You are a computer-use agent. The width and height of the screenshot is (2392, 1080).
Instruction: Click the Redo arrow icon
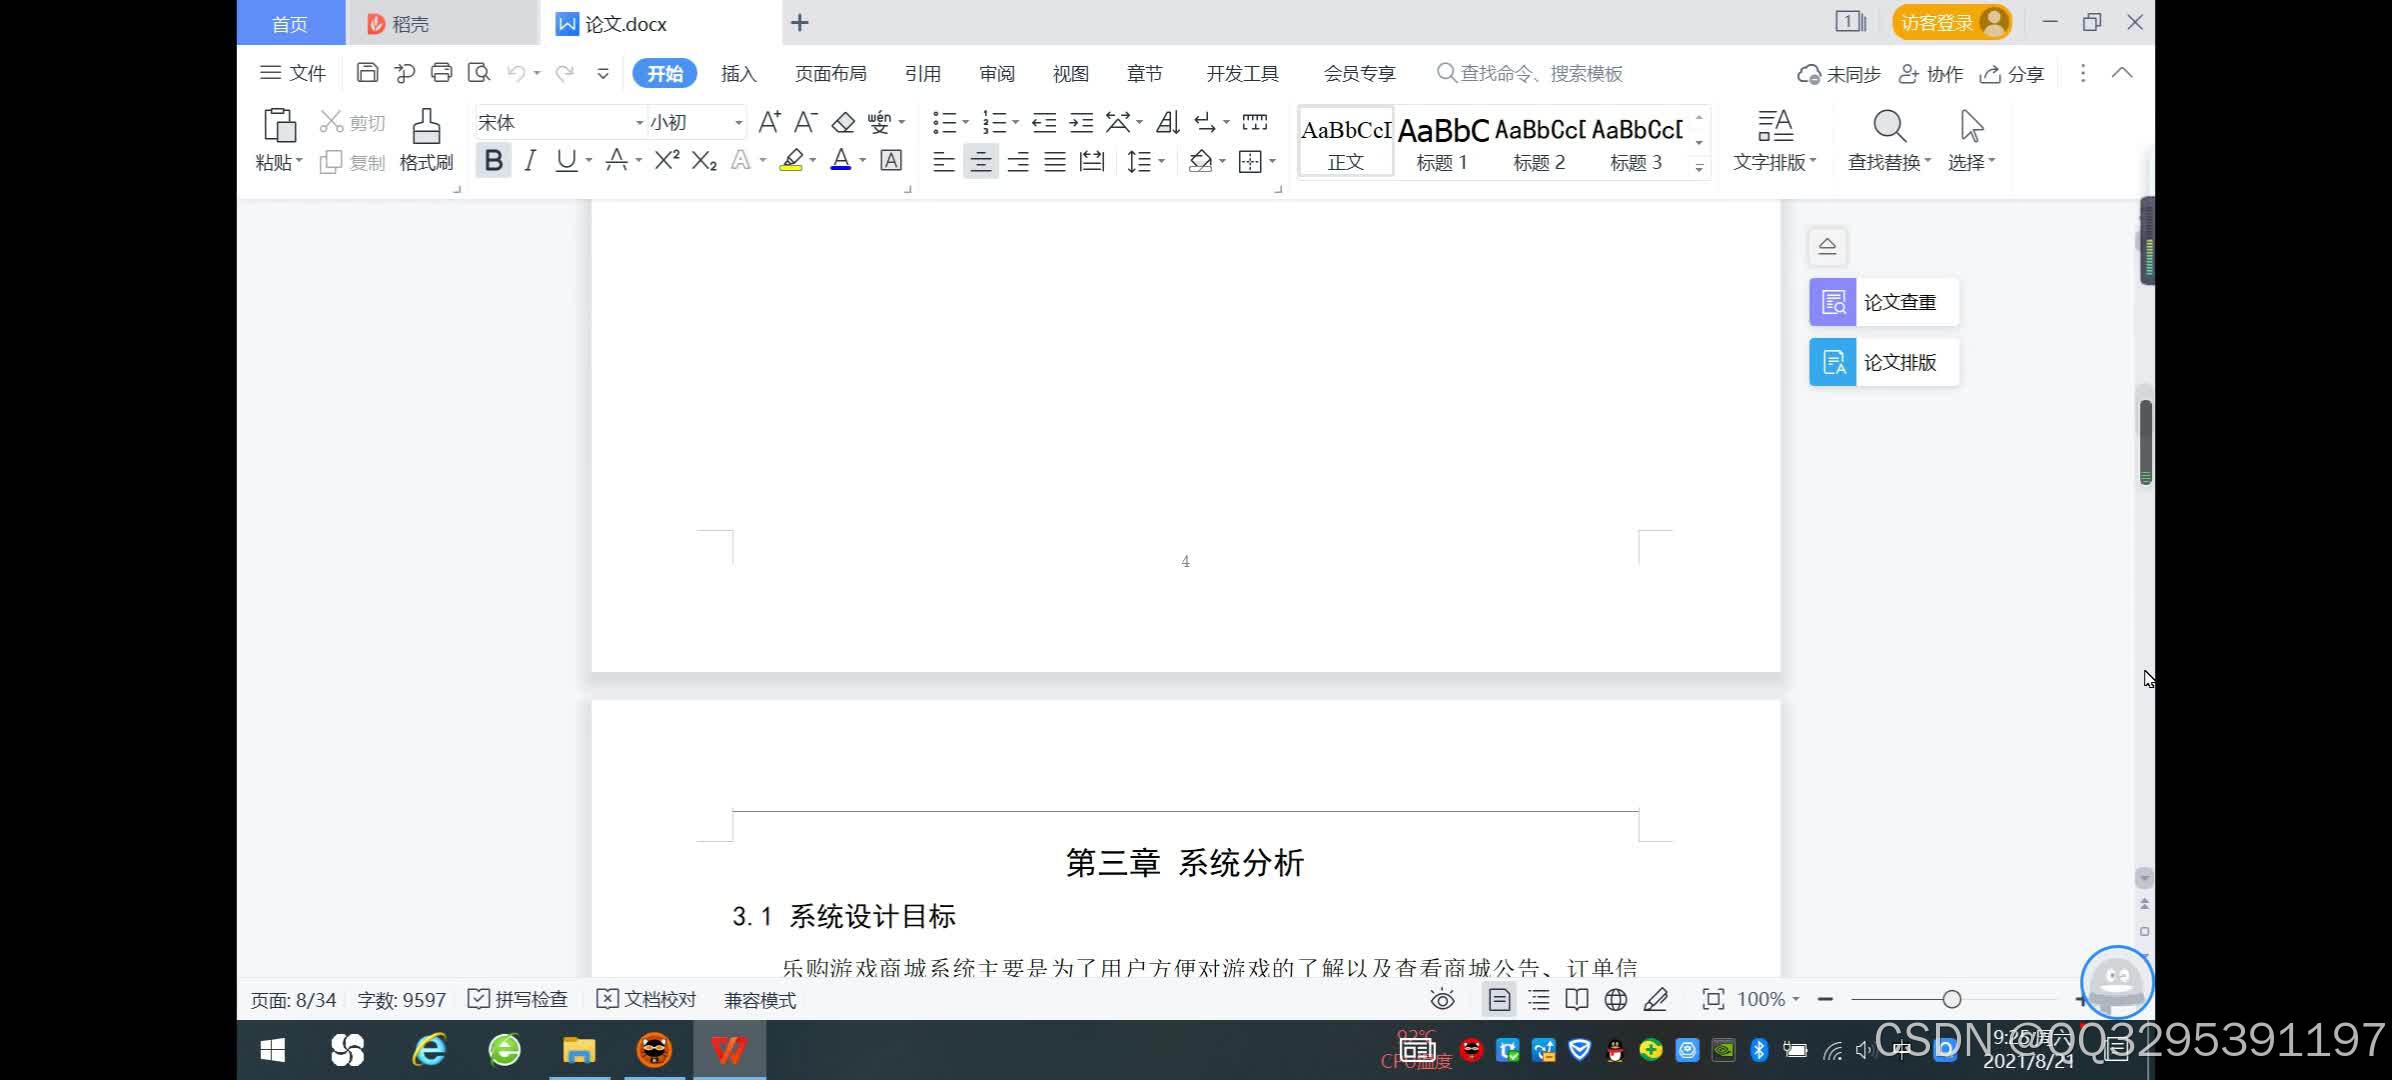[x=565, y=73]
